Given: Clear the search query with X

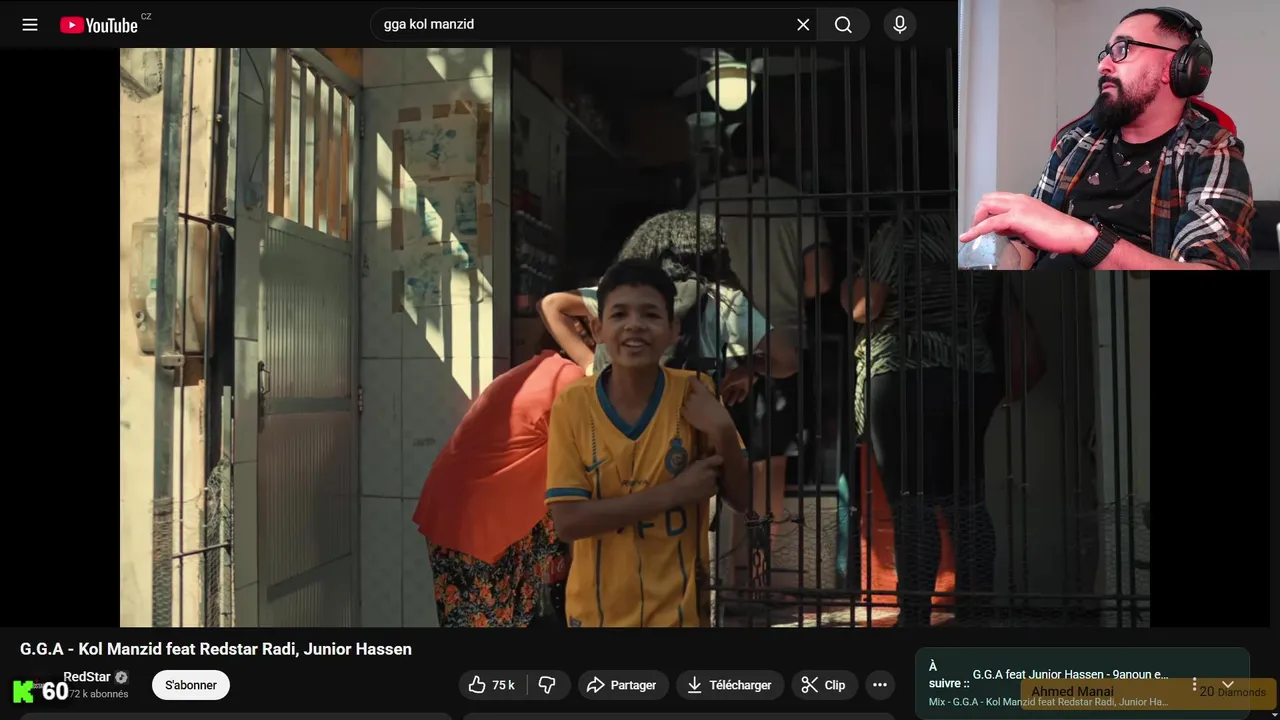Looking at the screenshot, I should [803, 25].
